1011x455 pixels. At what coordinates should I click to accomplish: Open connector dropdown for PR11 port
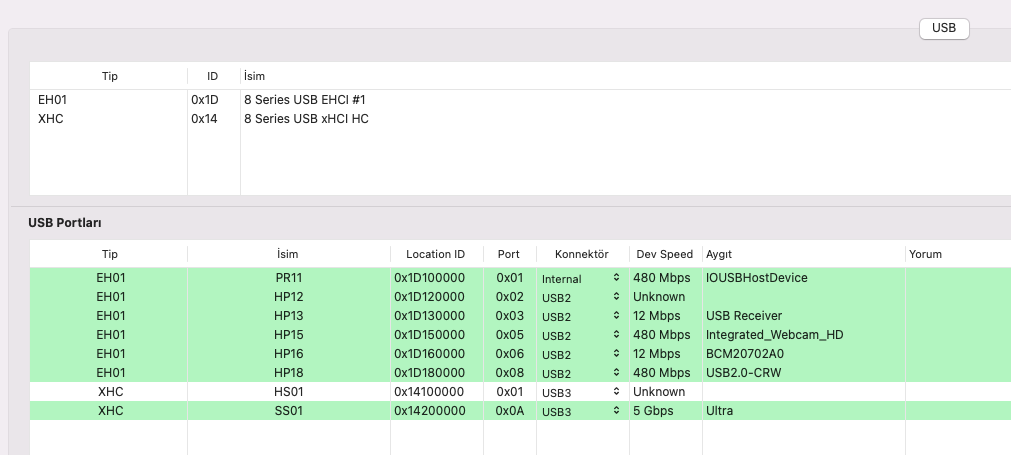point(582,278)
